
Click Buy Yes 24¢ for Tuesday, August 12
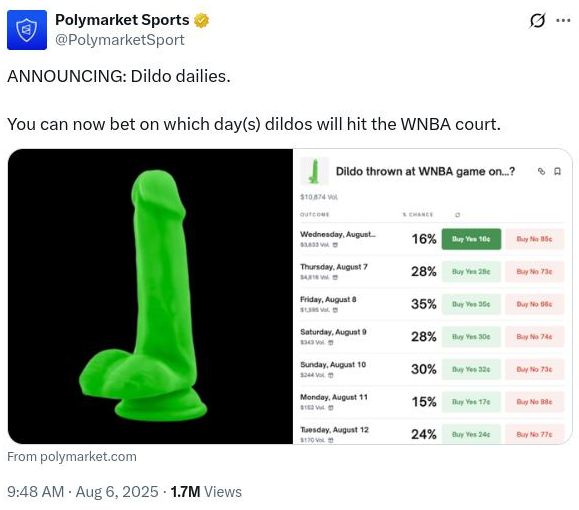[x=471, y=434]
